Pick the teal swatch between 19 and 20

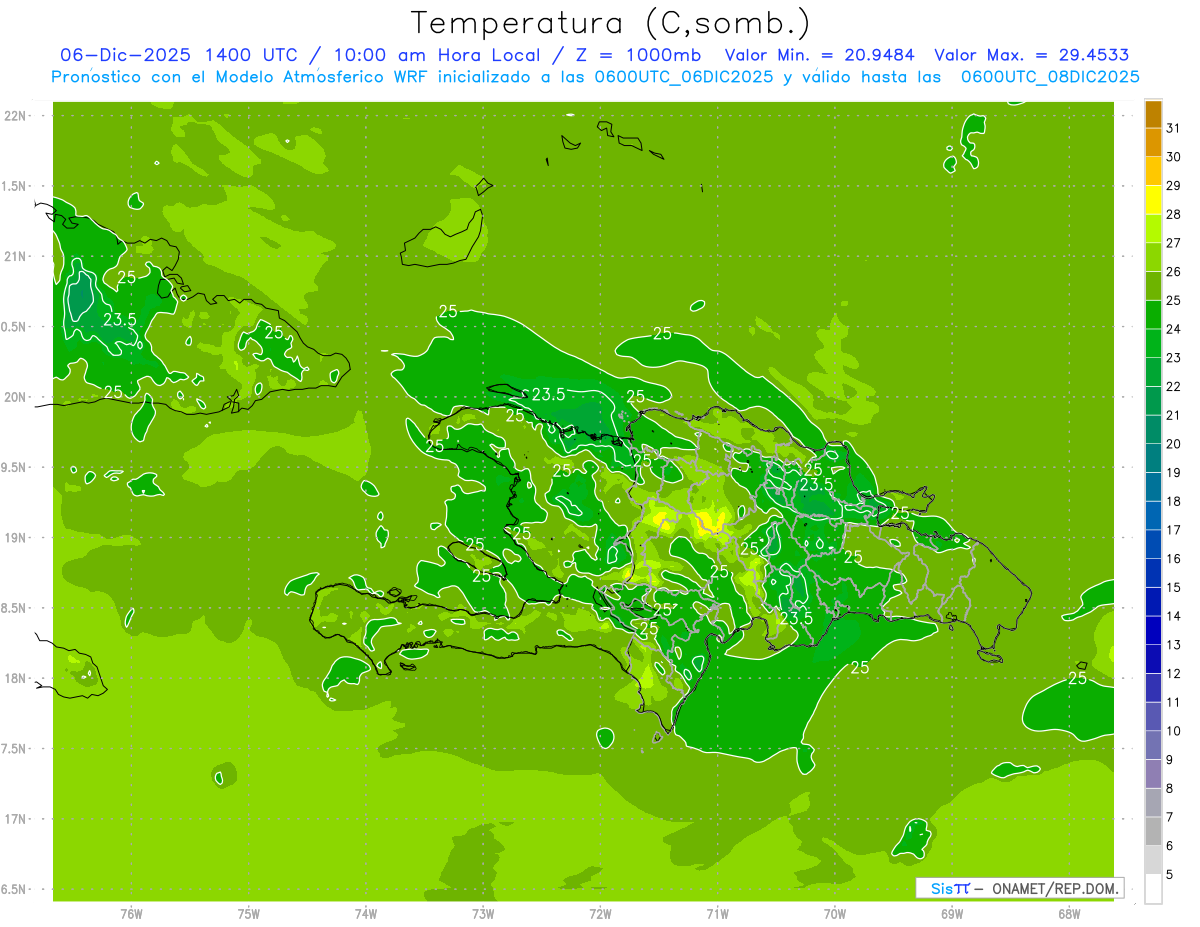(1153, 459)
